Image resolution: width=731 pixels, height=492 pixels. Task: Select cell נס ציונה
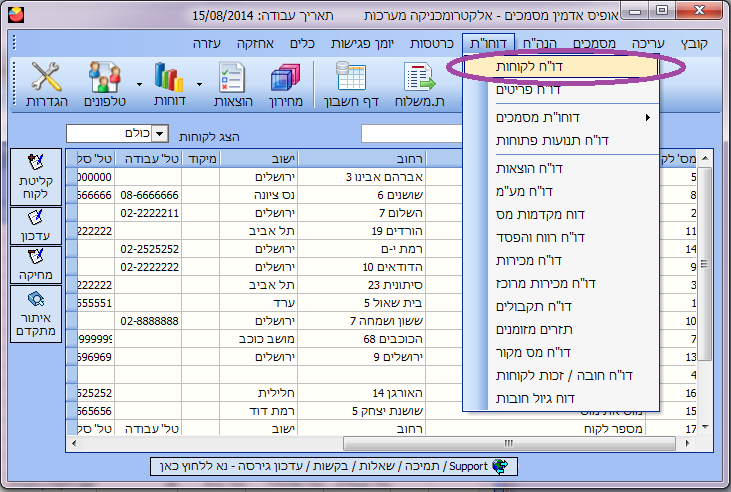point(259,195)
